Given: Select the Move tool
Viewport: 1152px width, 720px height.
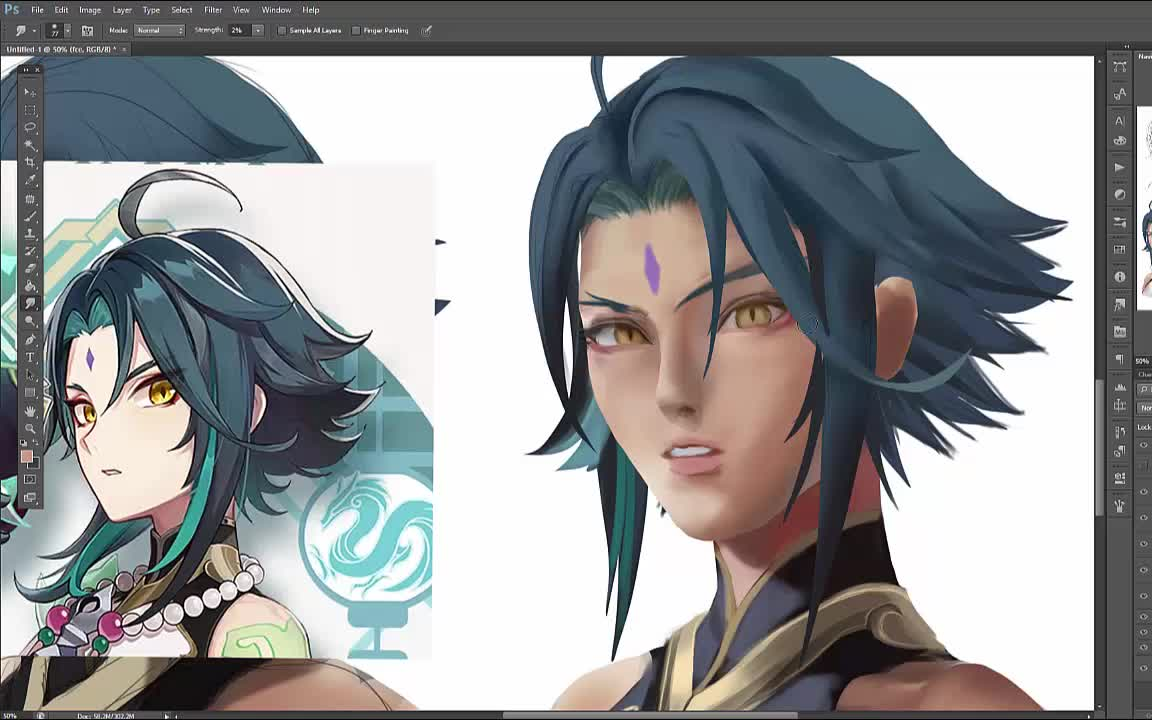Looking at the screenshot, I should 30,93.
